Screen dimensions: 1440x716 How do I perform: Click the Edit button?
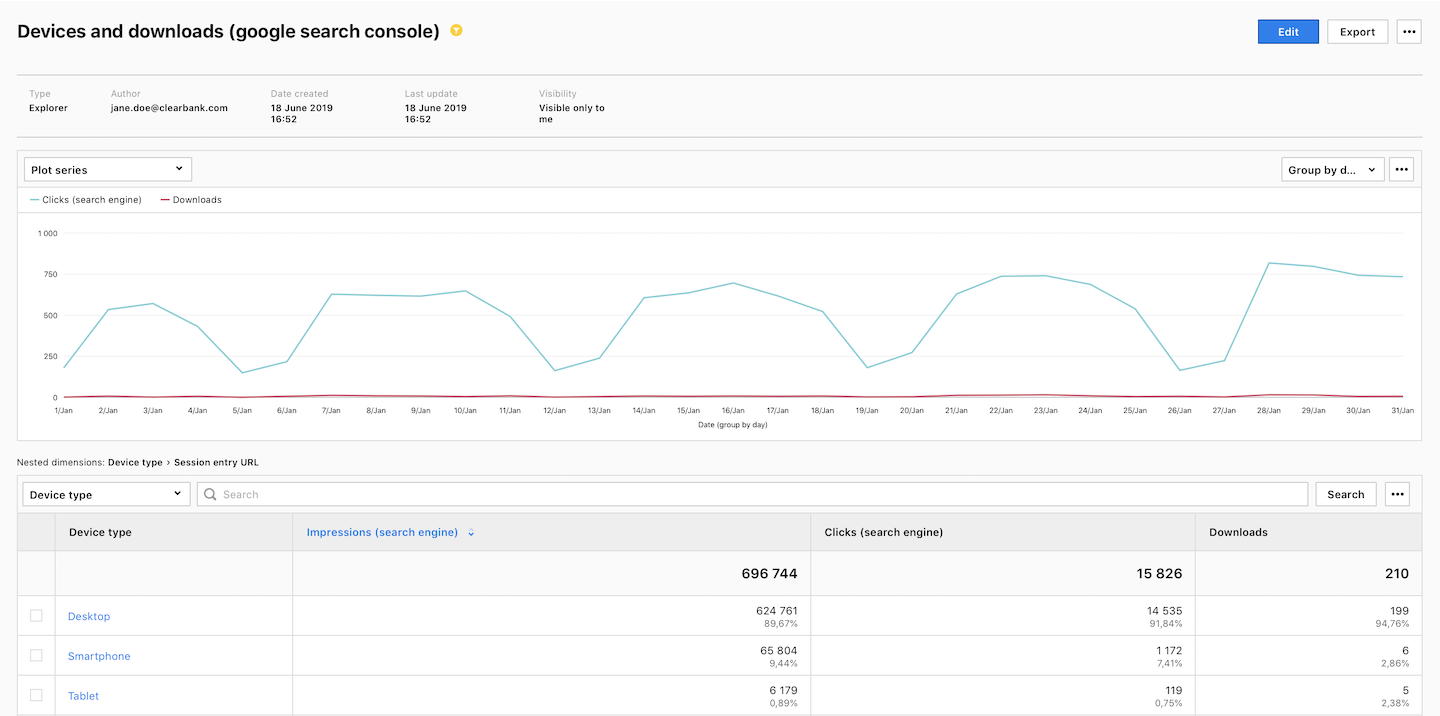click(x=1288, y=32)
